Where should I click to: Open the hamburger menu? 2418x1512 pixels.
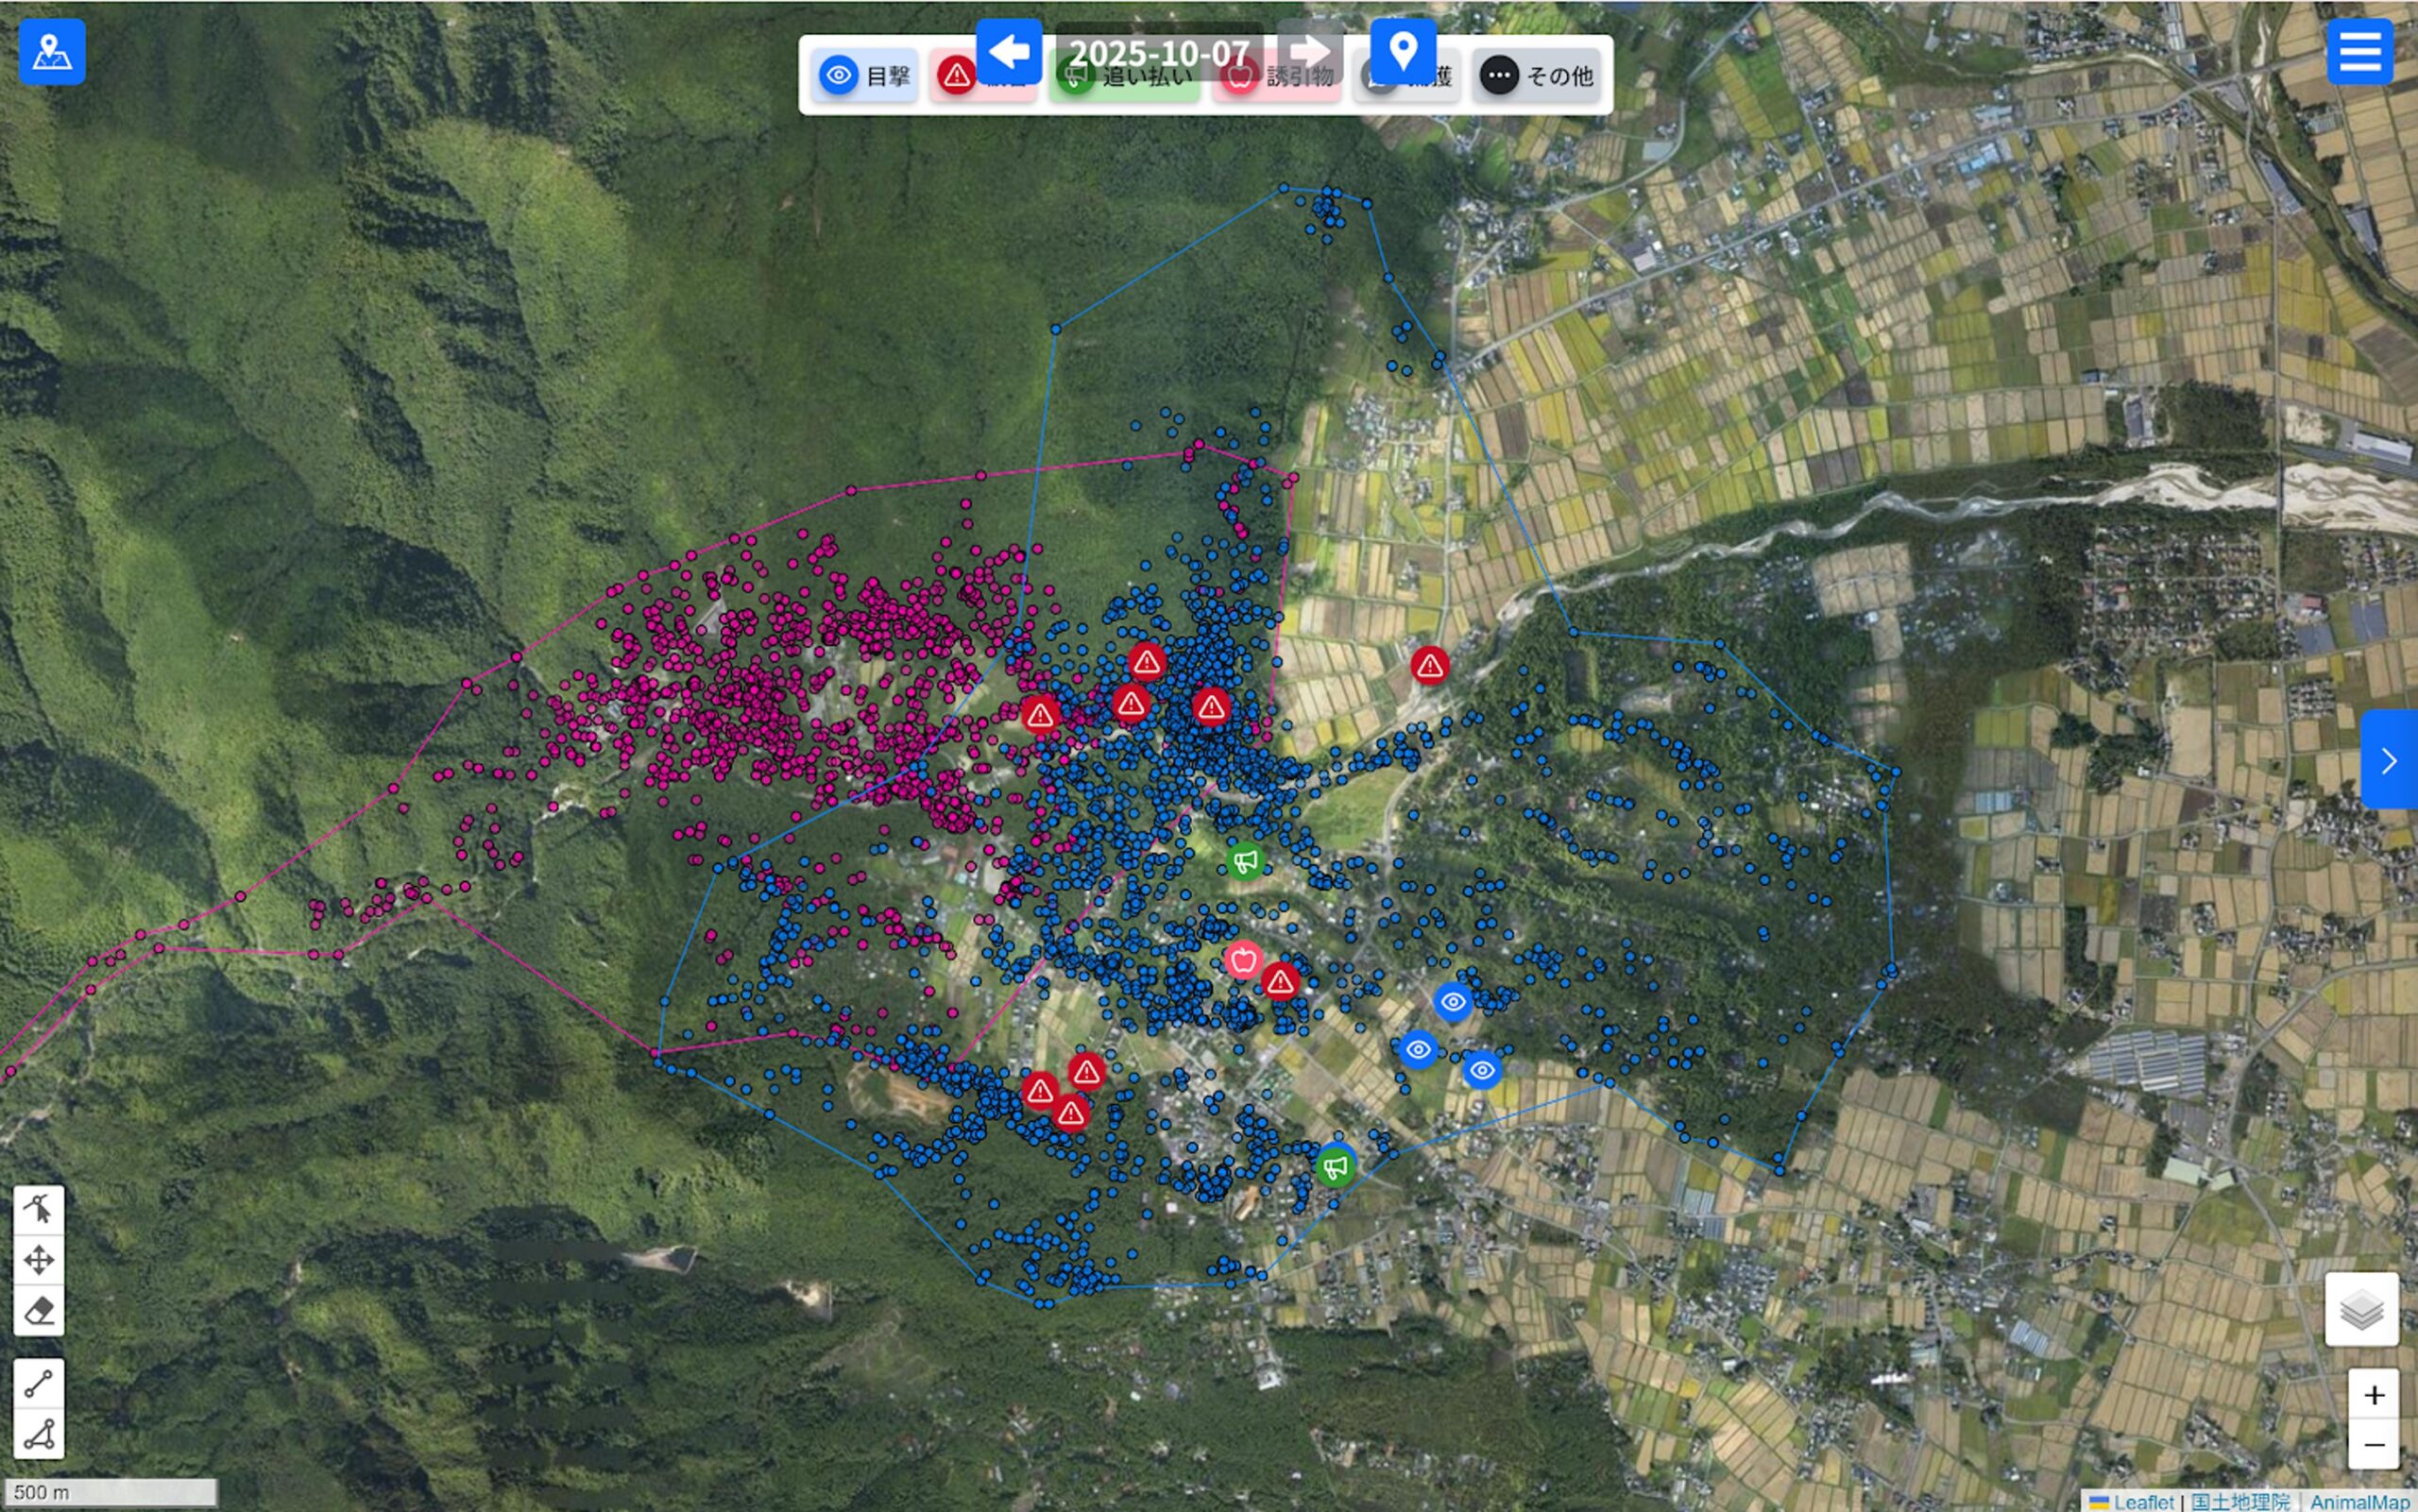click(x=2360, y=52)
